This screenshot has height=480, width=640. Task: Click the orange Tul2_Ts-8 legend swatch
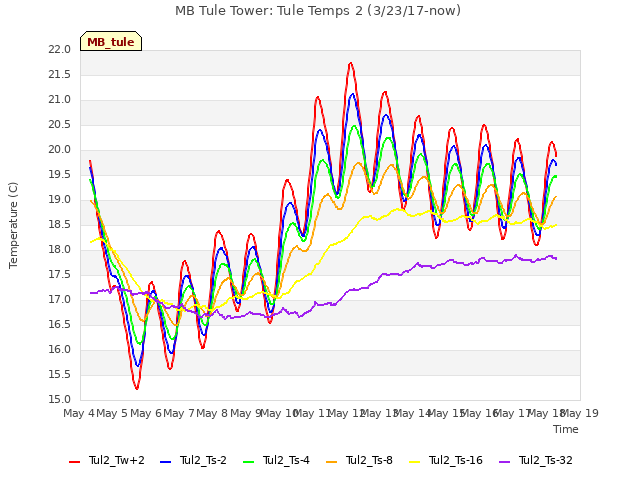click(x=332, y=462)
